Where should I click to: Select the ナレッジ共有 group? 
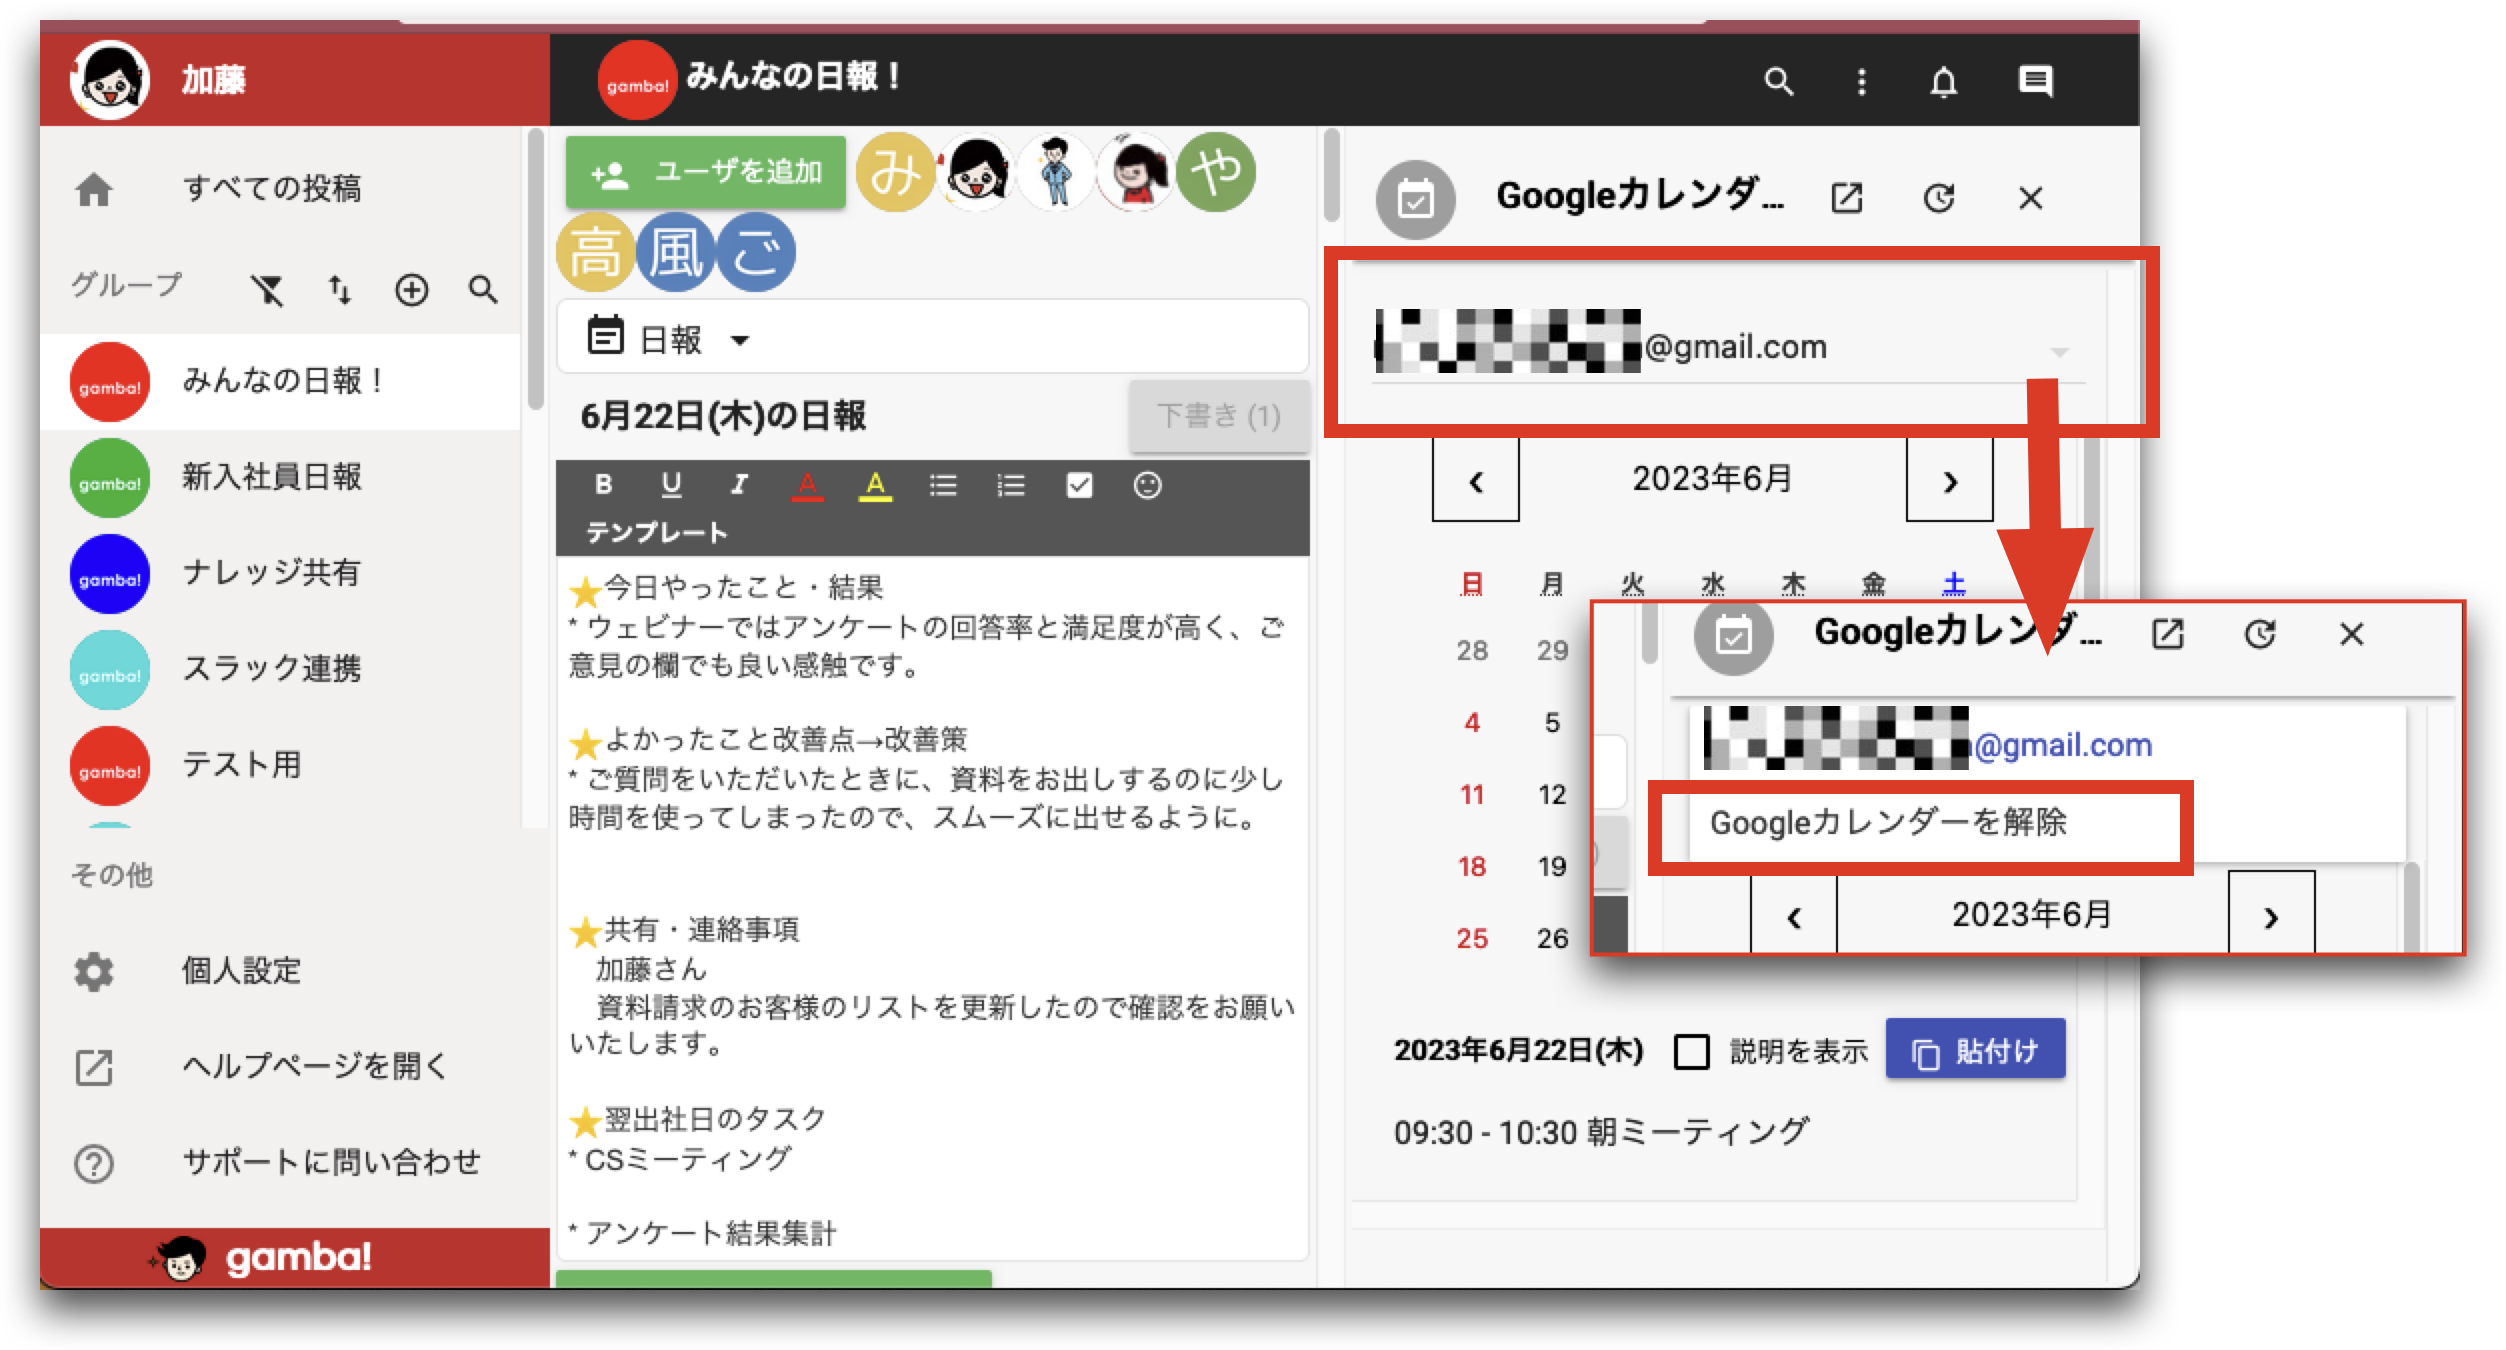pos(280,574)
